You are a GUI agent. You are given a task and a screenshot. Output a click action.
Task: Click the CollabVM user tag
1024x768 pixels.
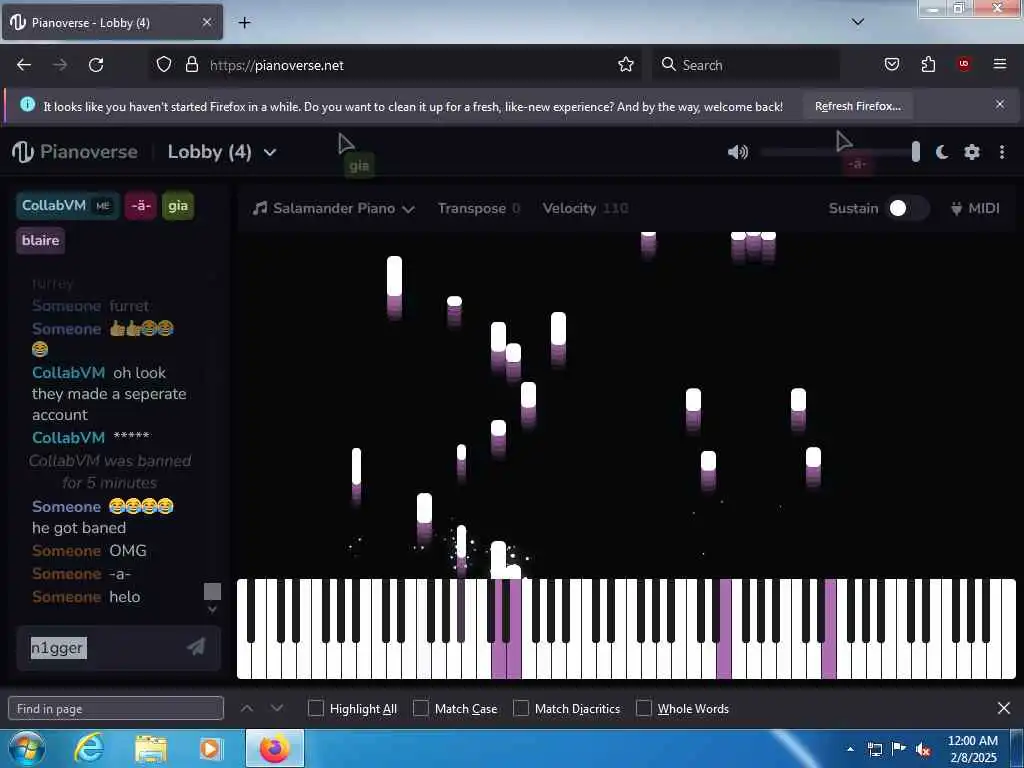[67, 206]
